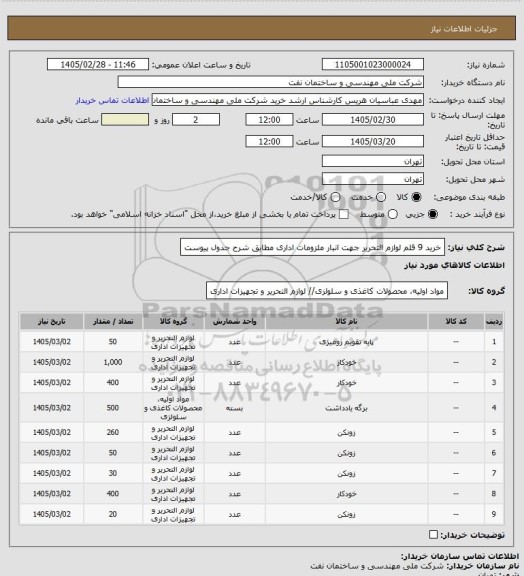Select the کالا radio button
This screenshot has width=524, height=576.
[x=416, y=197]
